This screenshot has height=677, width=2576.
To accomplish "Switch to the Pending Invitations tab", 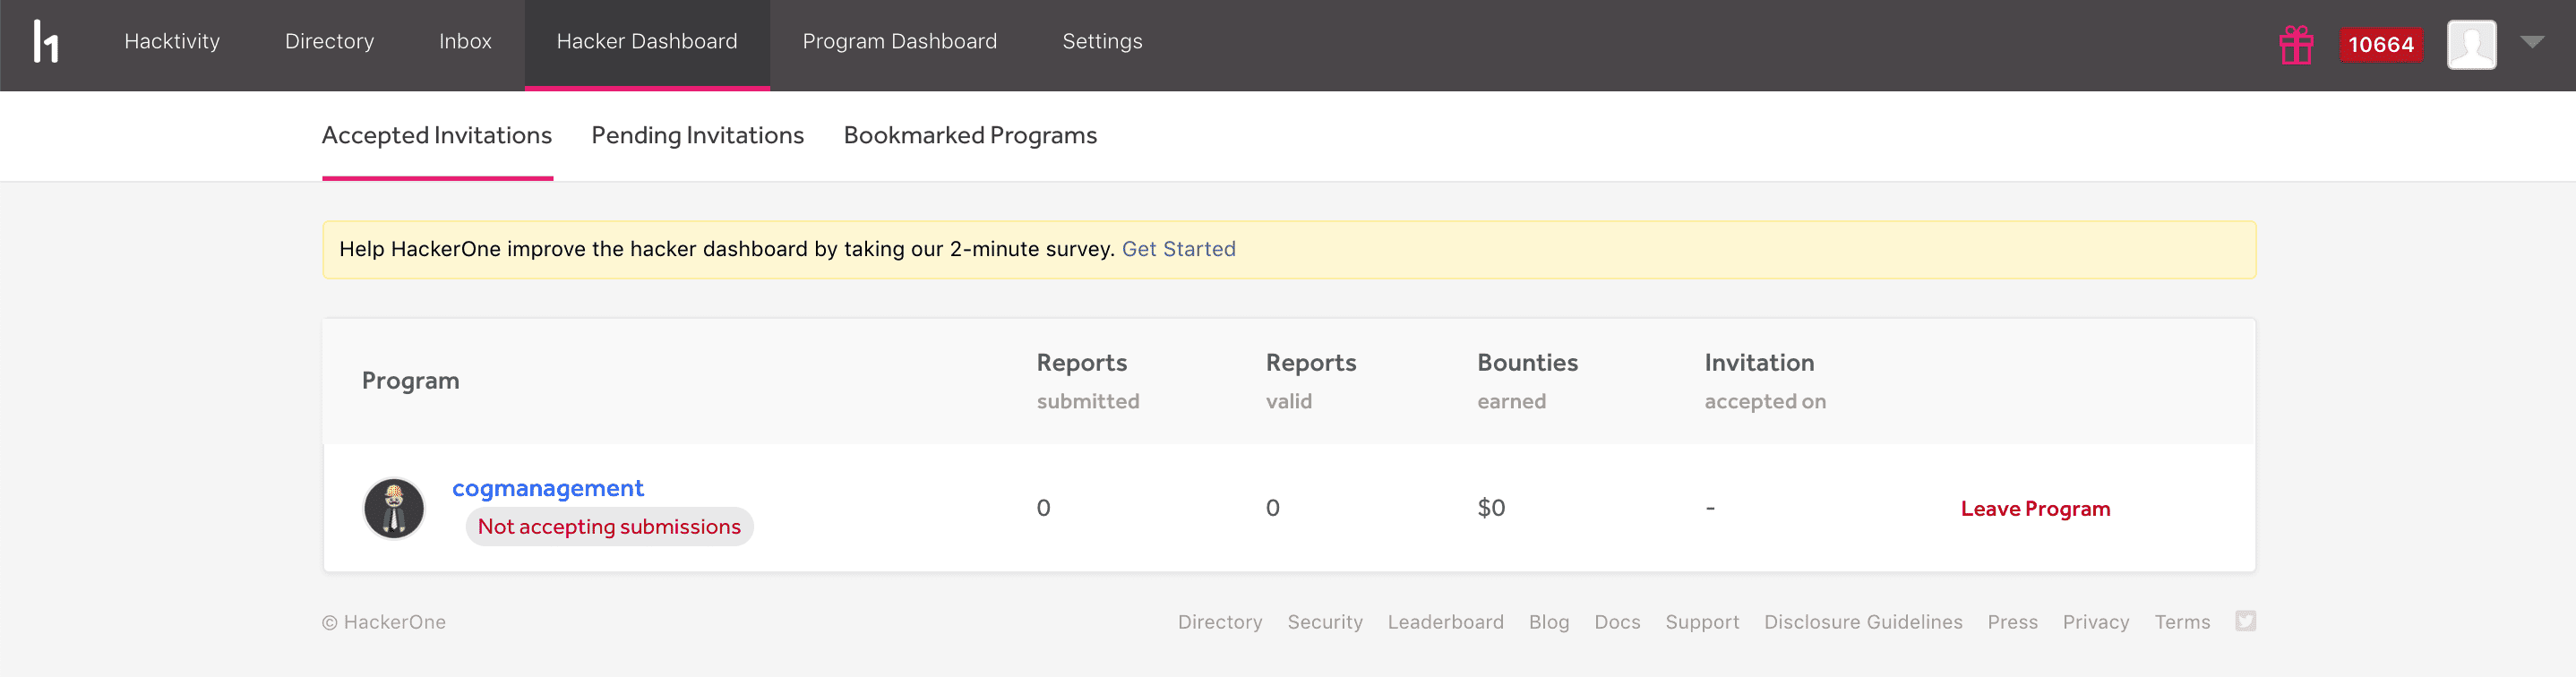I will 697,136.
